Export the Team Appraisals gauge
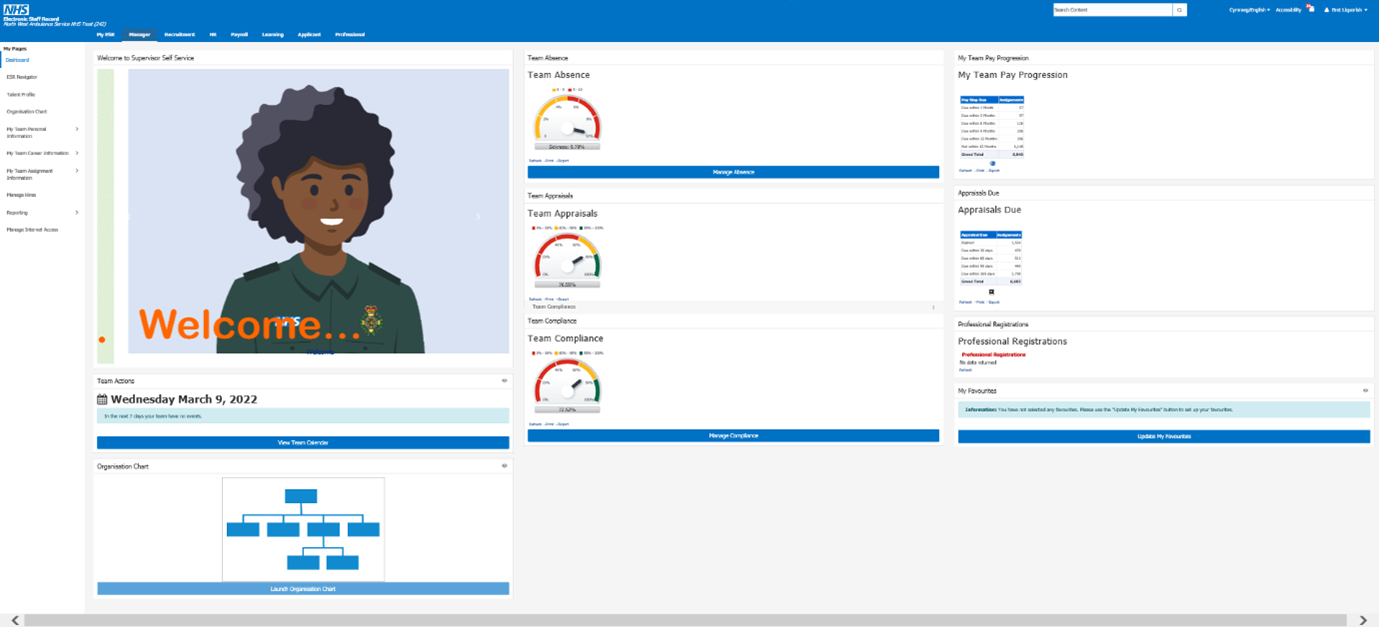Viewport: 1379px width, 627px height. pos(563,299)
